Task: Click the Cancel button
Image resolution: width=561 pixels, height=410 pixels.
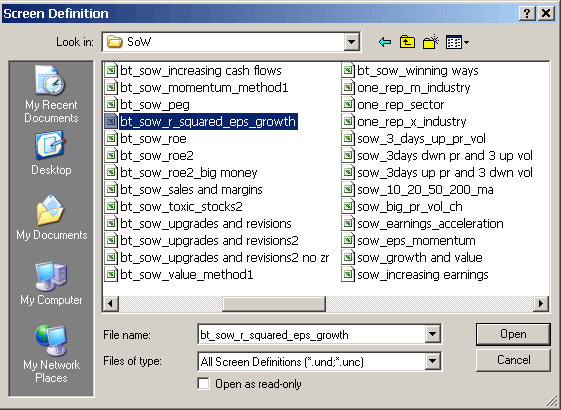Action: pyautogui.click(x=513, y=360)
